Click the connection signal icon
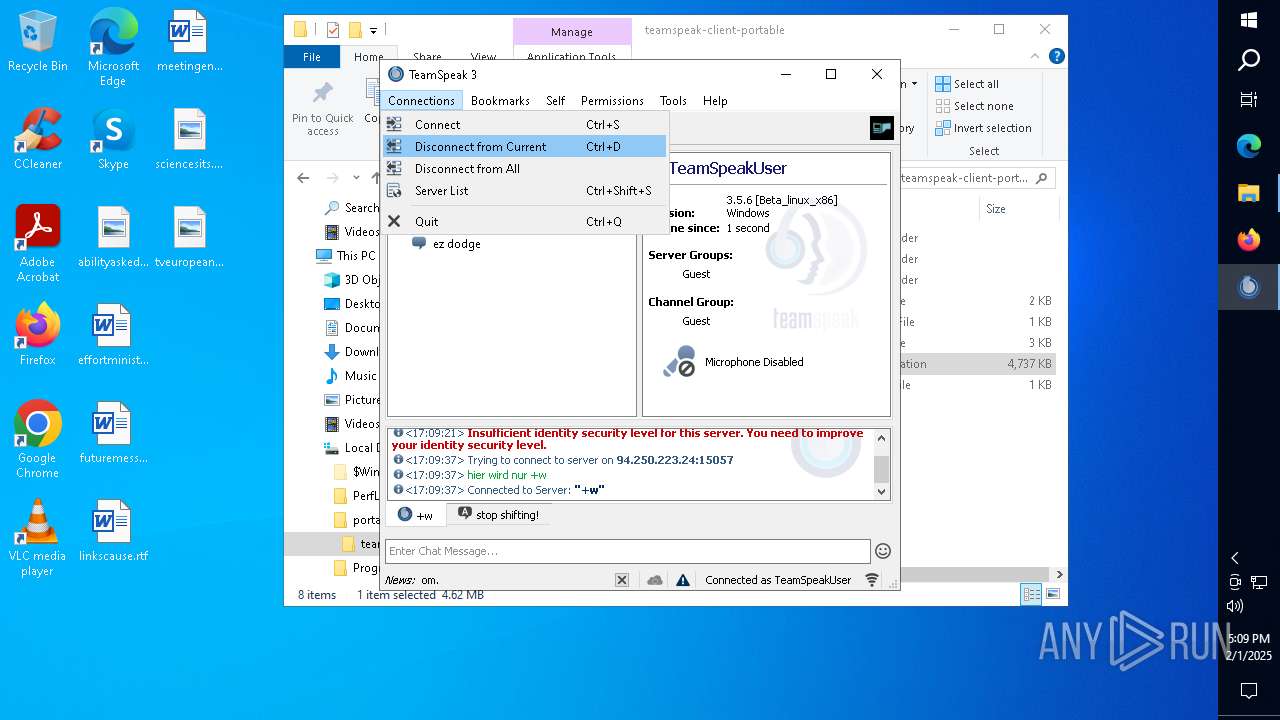 (x=872, y=580)
